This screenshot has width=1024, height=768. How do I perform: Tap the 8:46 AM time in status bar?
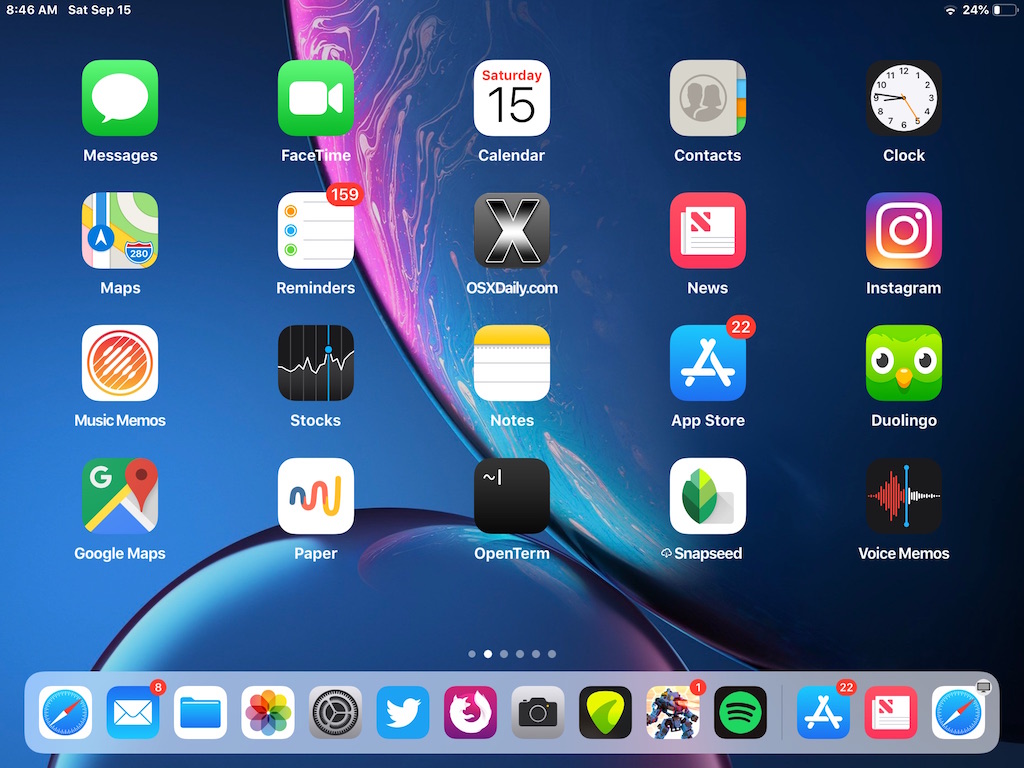(x=32, y=10)
